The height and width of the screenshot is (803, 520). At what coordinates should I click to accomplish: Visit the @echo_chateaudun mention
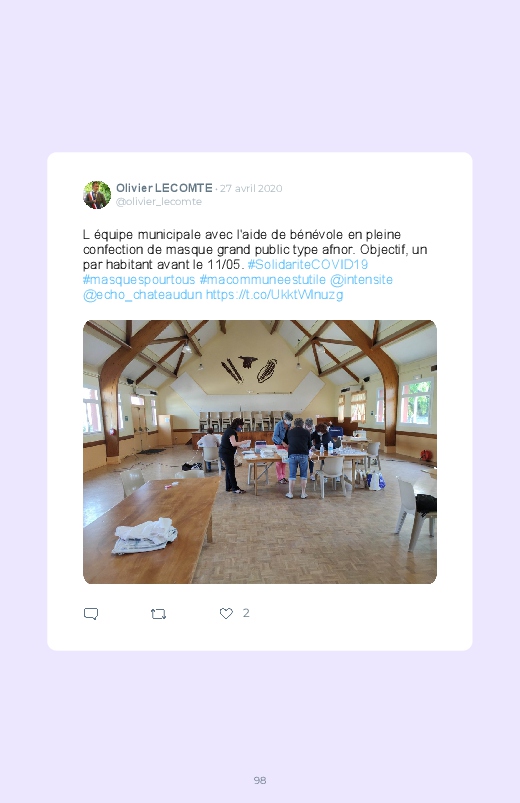point(142,295)
